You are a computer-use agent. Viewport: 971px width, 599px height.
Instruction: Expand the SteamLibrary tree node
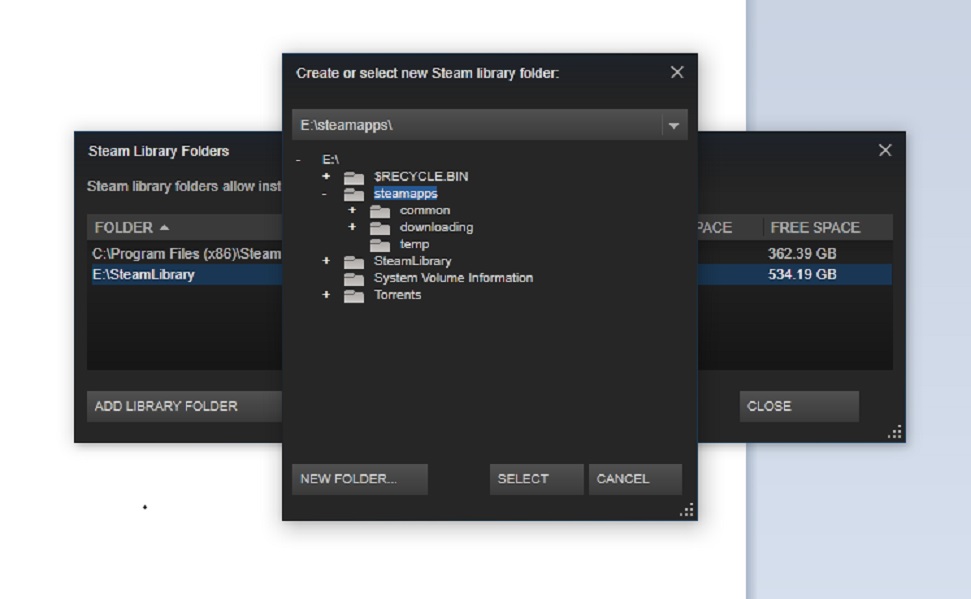326,261
